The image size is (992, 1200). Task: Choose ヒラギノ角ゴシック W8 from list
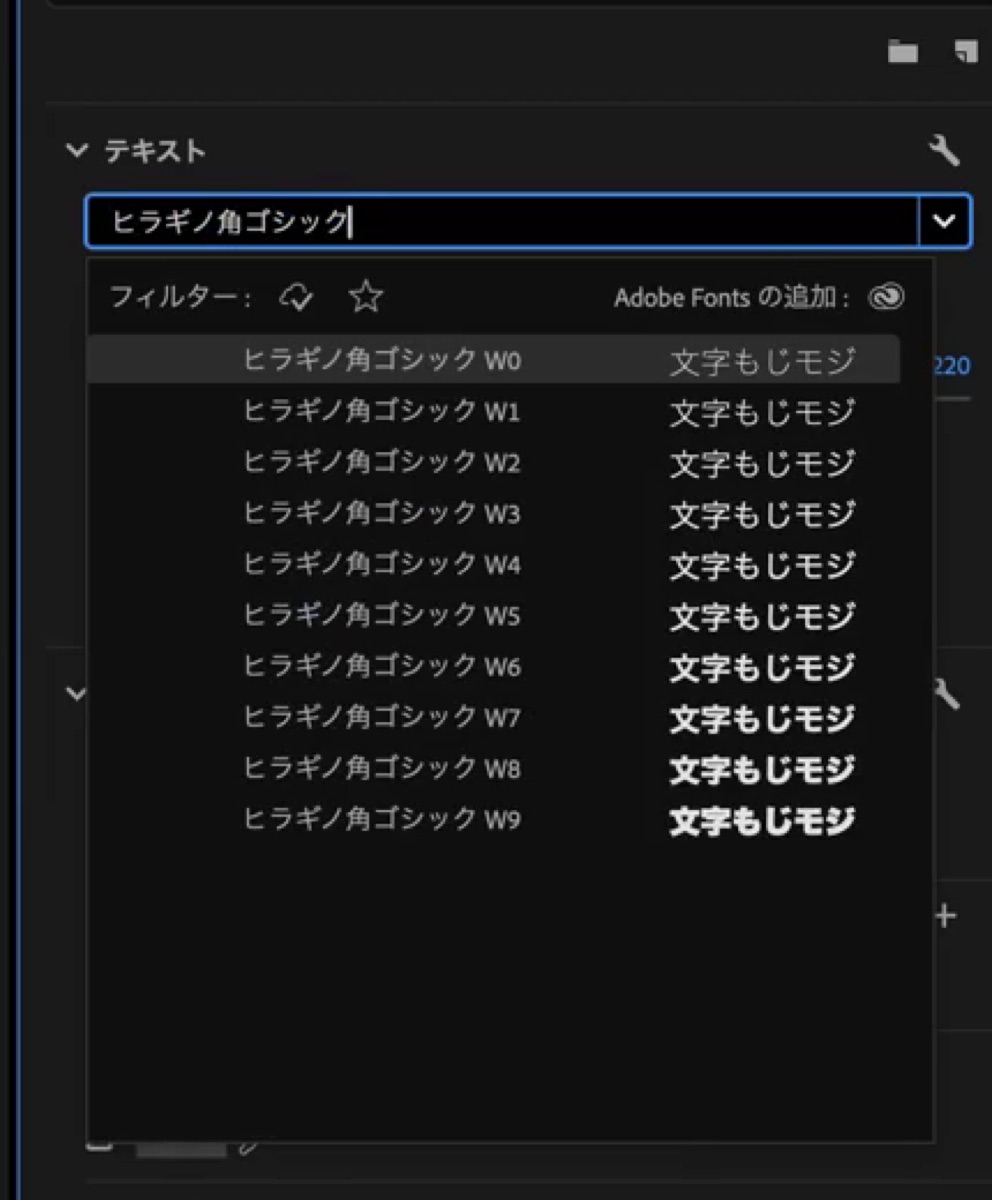494,768
